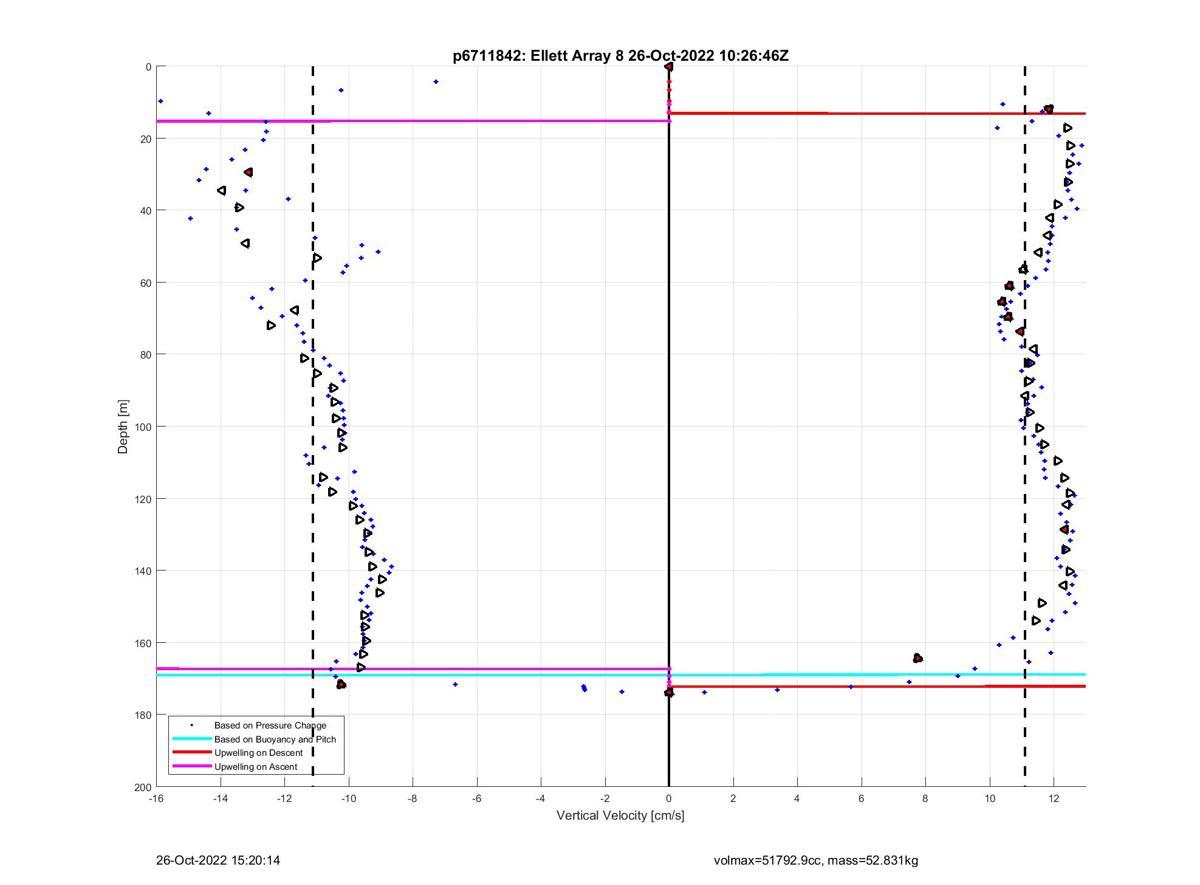This screenshot has height=885, width=1200.
Task: Click the x-axis tick label '6'
Action: point(861,798)
